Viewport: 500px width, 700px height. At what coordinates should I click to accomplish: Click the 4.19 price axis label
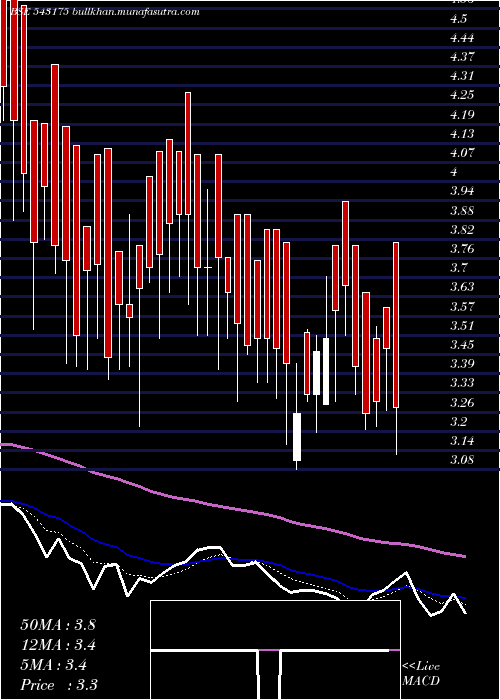(x=462, y=115)
